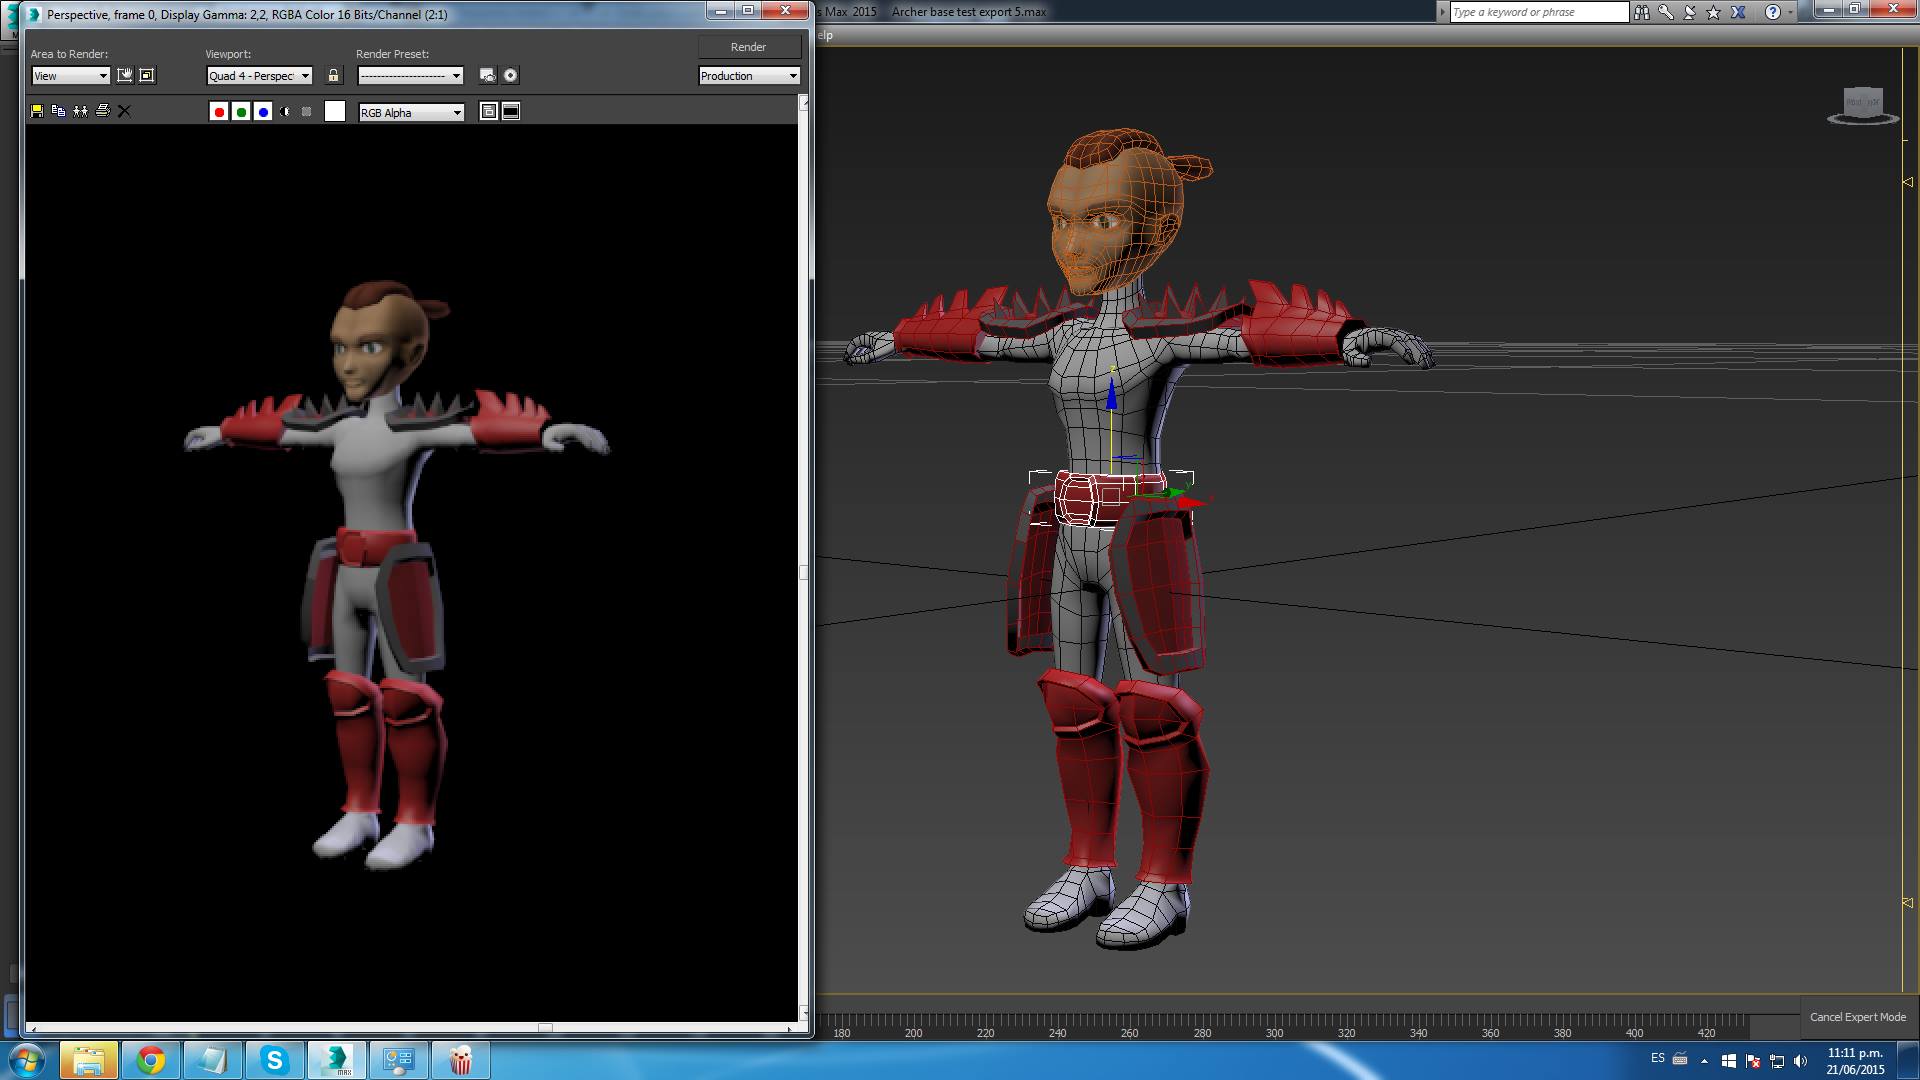The width and height of the screenshot is (1920, 1080).
Task: Toggle the green channel display
Action: coord(241,112)
